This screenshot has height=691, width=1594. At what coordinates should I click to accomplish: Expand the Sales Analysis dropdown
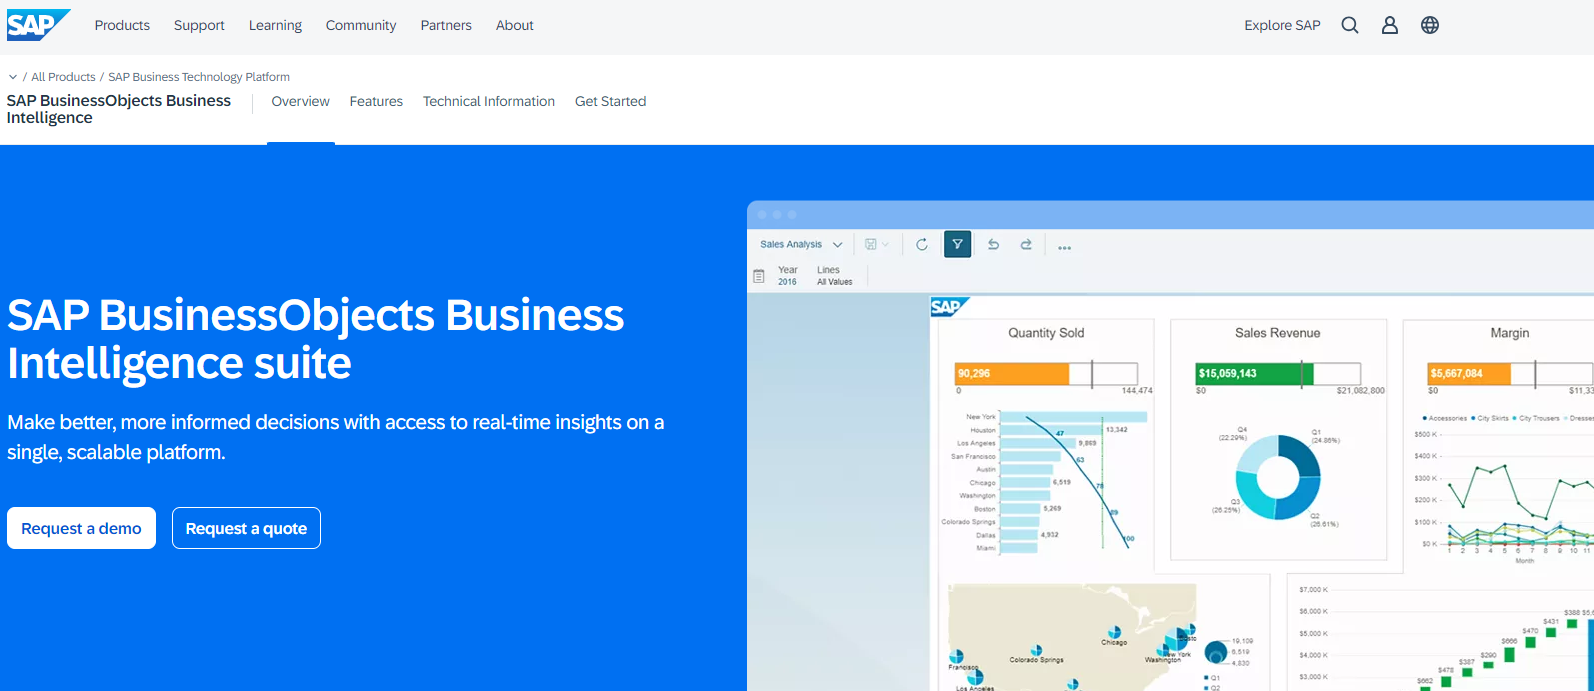pyautogui.click(x=801, y=244)
